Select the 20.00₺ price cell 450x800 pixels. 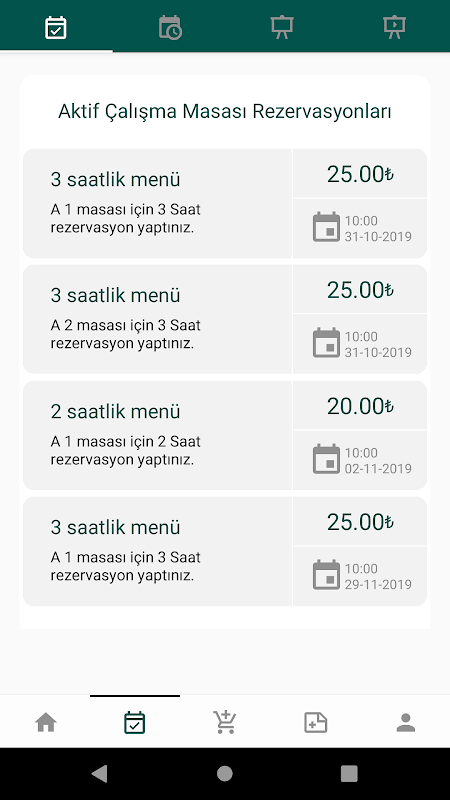pos(360,406)
